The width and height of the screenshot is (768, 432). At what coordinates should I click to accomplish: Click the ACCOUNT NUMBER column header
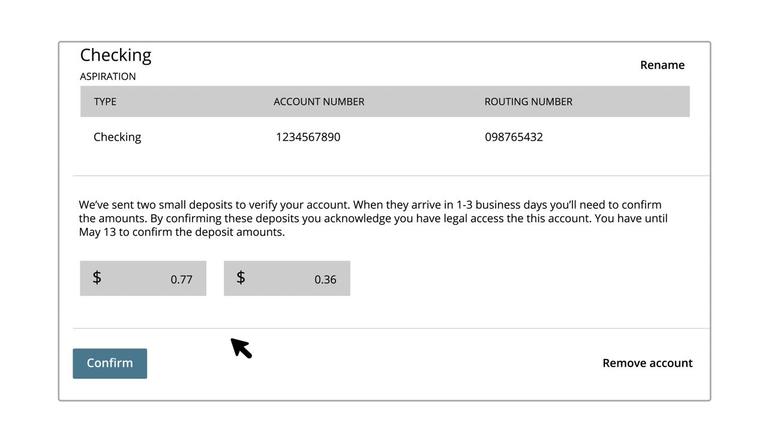click(x=319, y=102)
